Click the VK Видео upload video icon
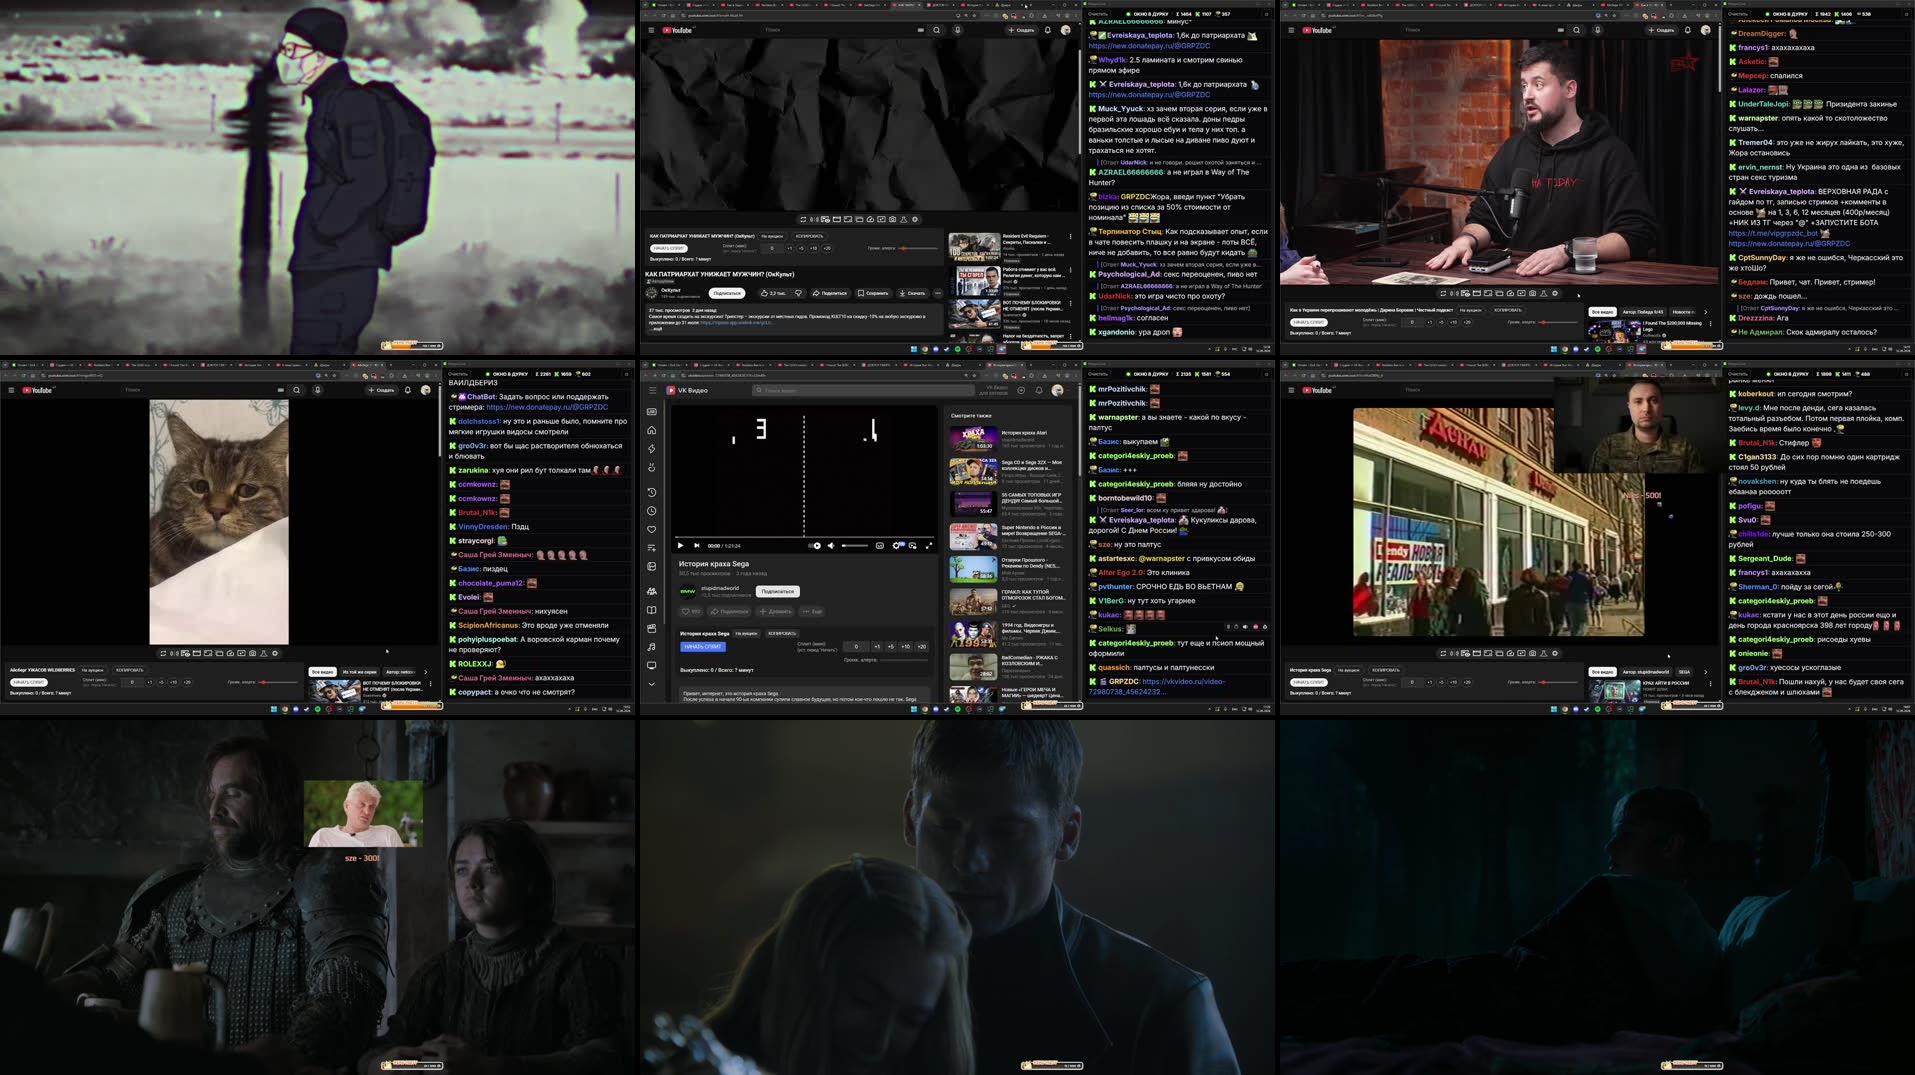 tap(1021, 390)
